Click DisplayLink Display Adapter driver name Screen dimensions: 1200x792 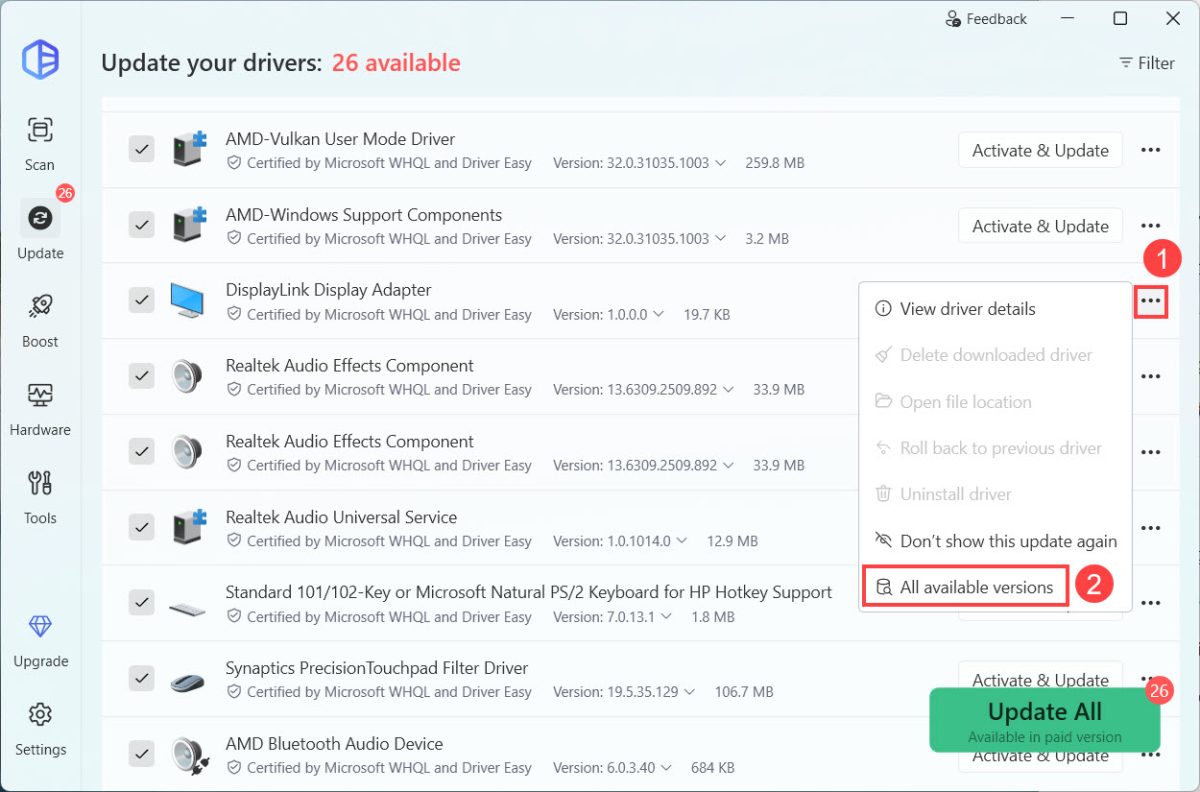click(329, 290)
